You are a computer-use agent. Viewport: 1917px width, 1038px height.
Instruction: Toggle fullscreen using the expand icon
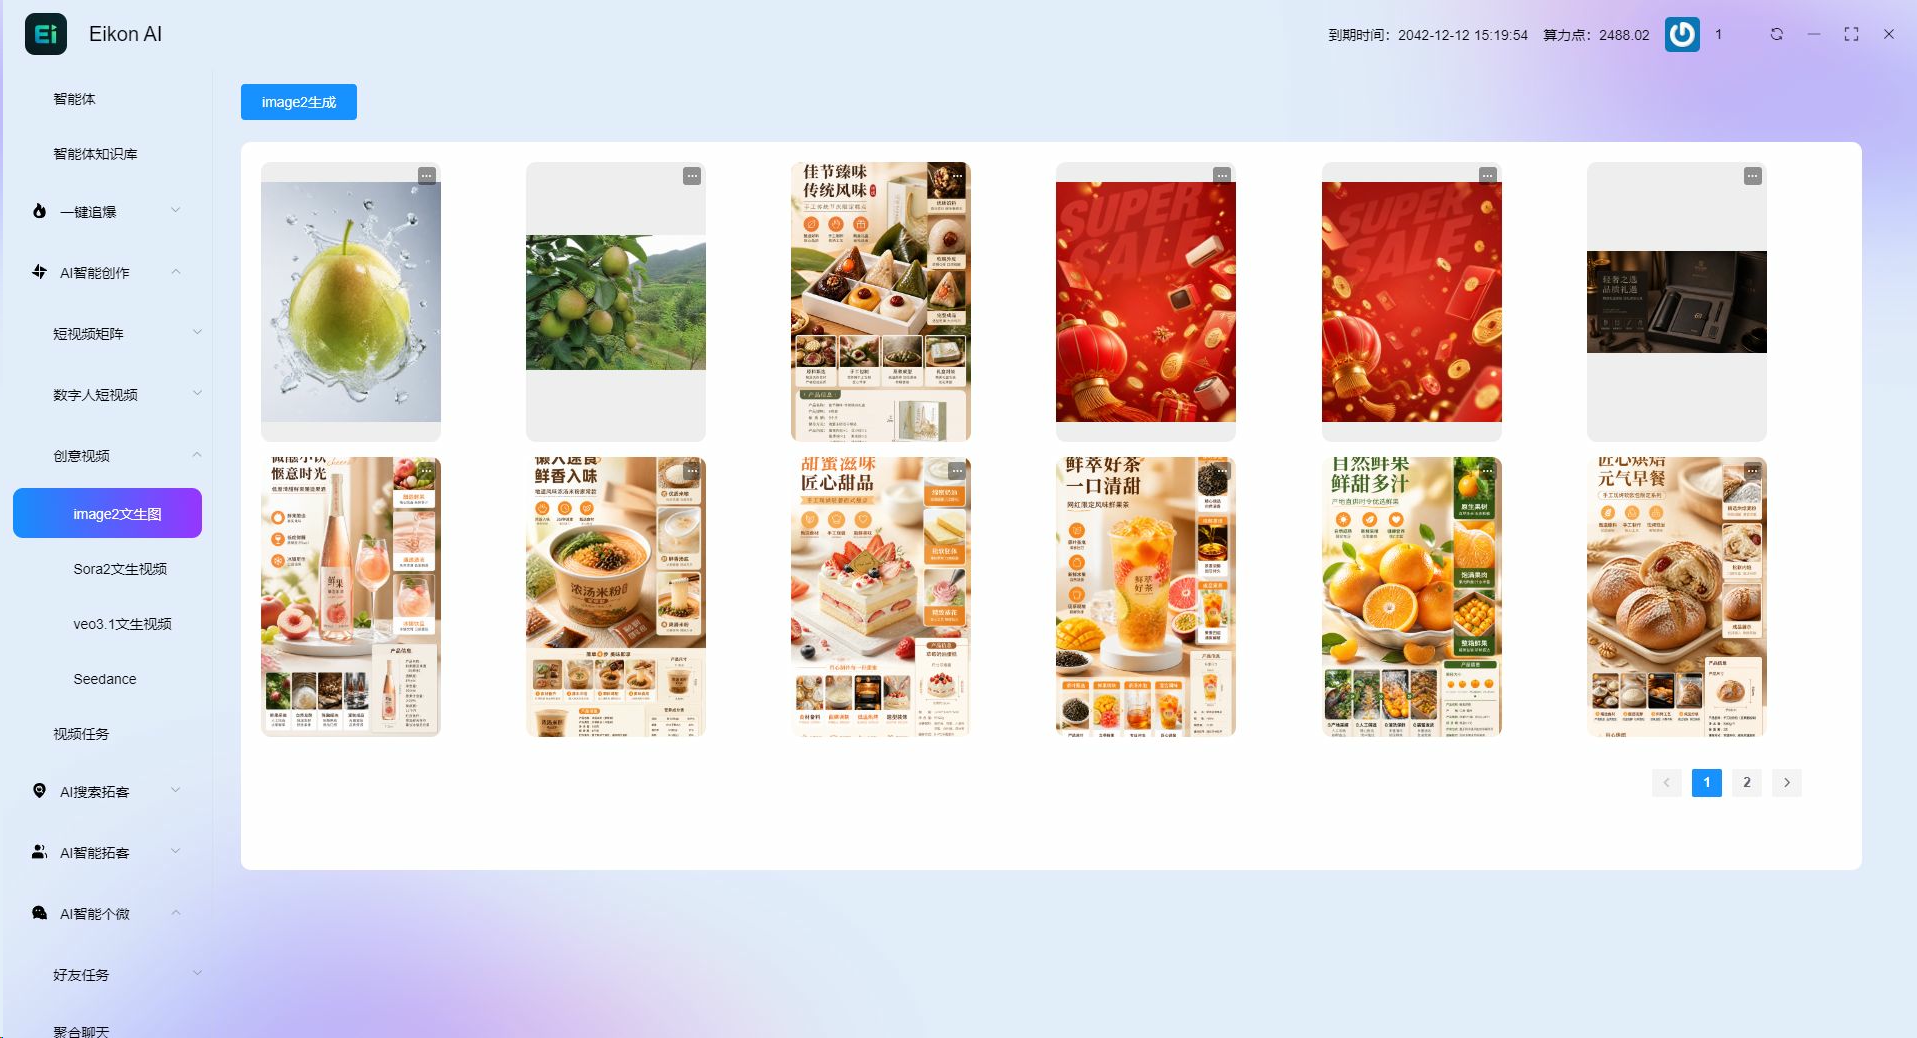[x=1851, y=34]
